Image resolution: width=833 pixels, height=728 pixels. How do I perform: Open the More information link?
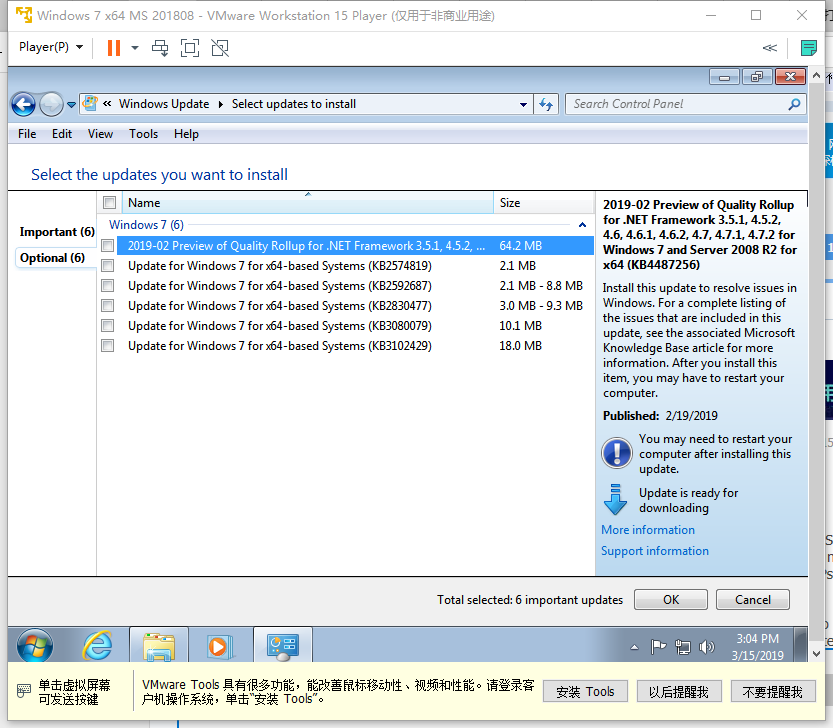coord(648,530)
